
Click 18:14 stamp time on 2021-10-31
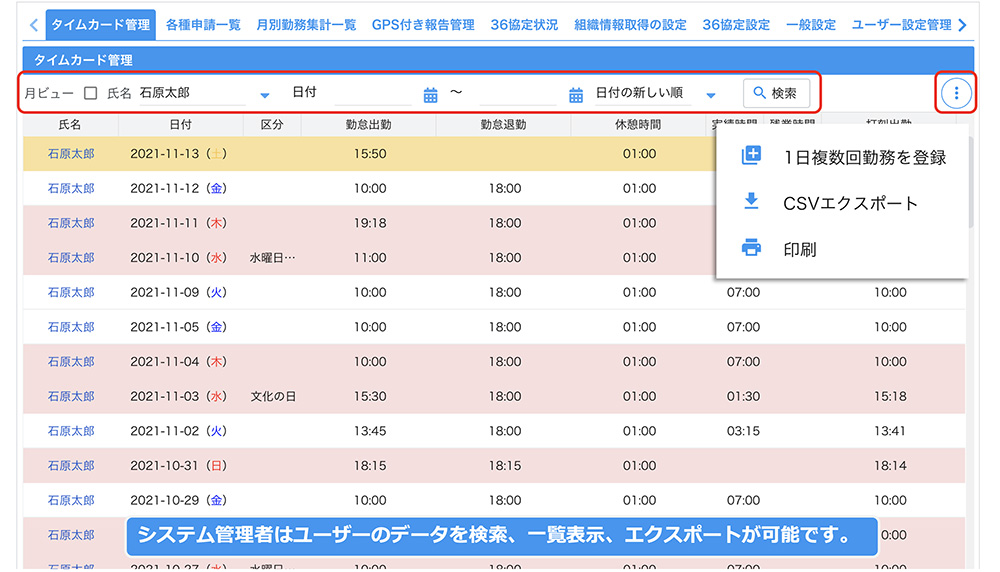coord(890,466)
